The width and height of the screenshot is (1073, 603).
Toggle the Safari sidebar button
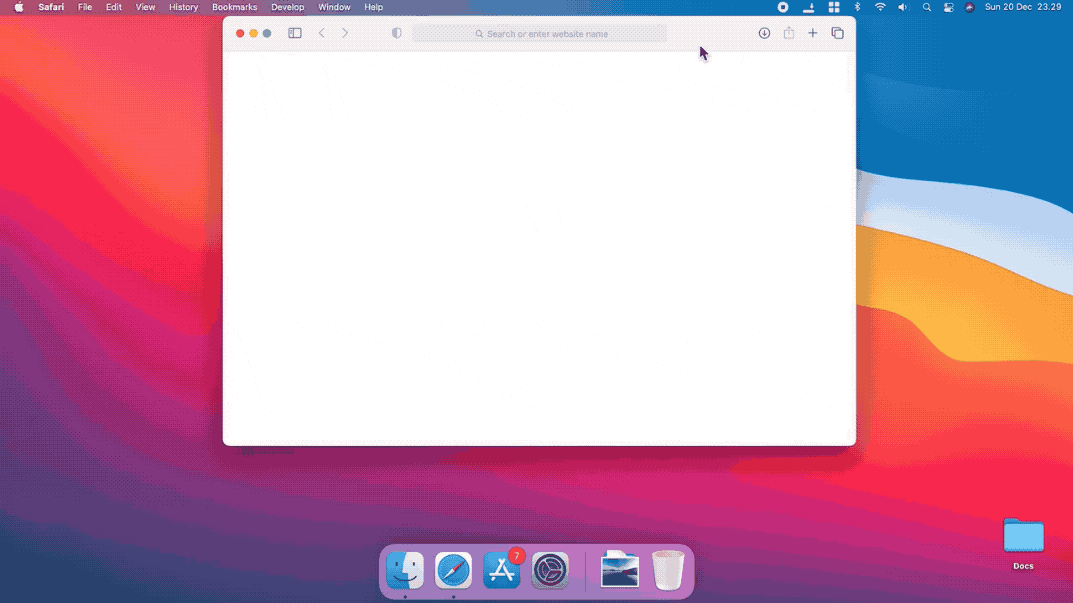tap(295, 33)
